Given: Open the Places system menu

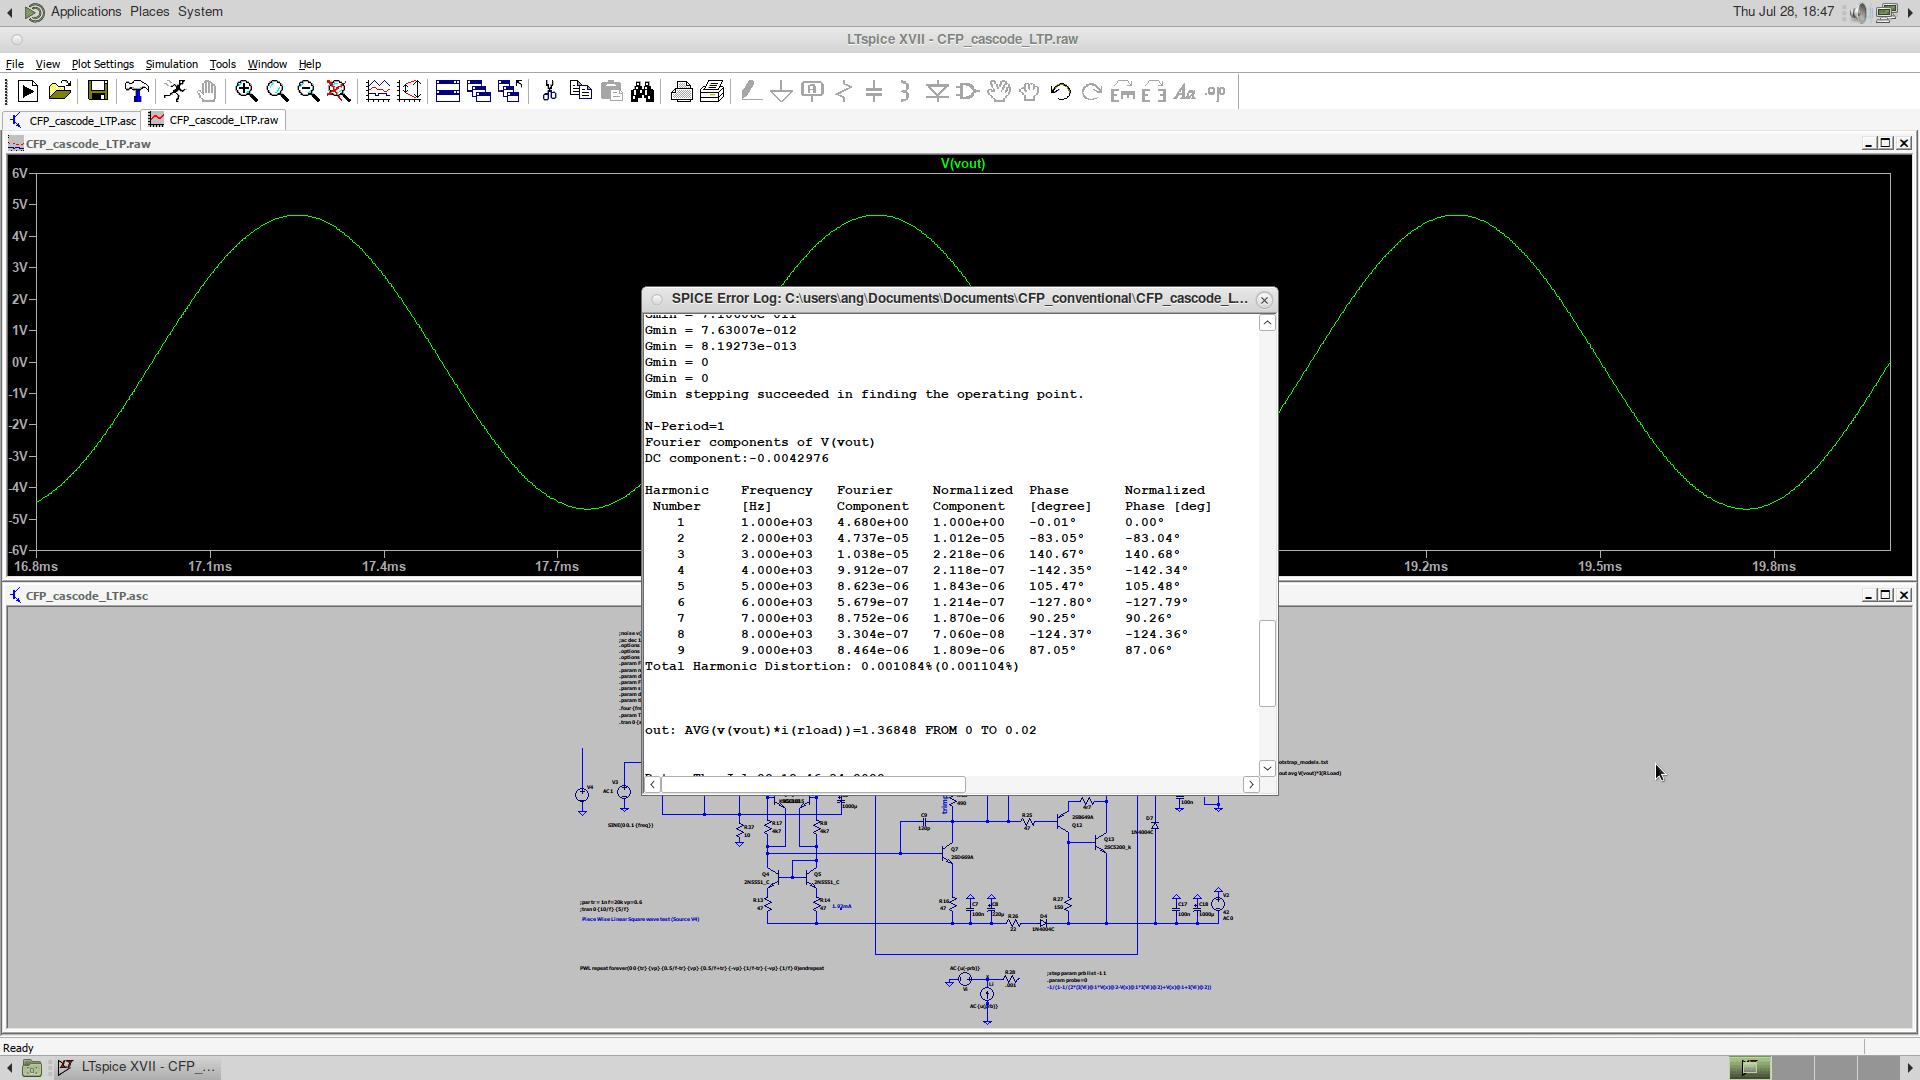Looking at the screenshot, I should click(150, 12).
